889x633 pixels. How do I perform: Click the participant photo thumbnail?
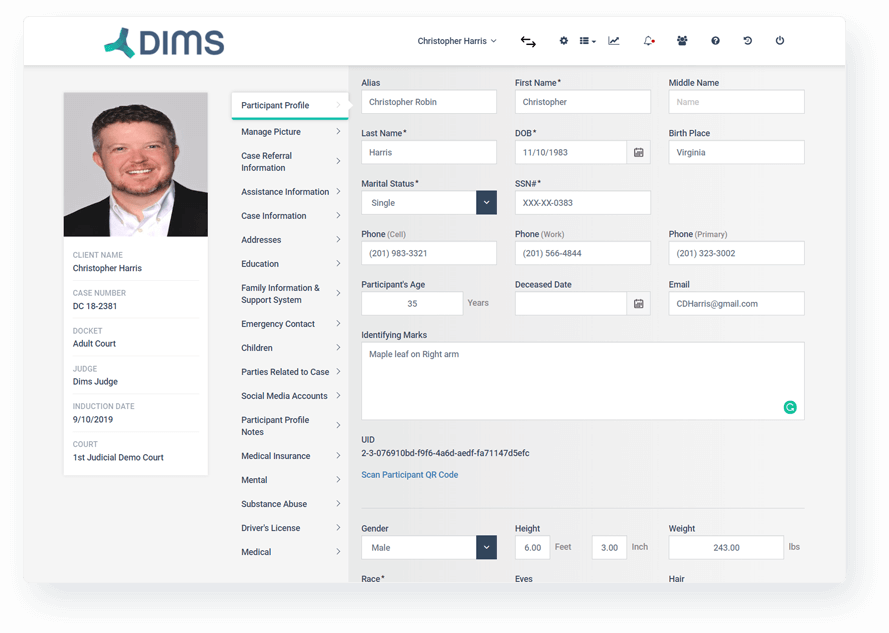pyautogui.click(x=136, y=164)
